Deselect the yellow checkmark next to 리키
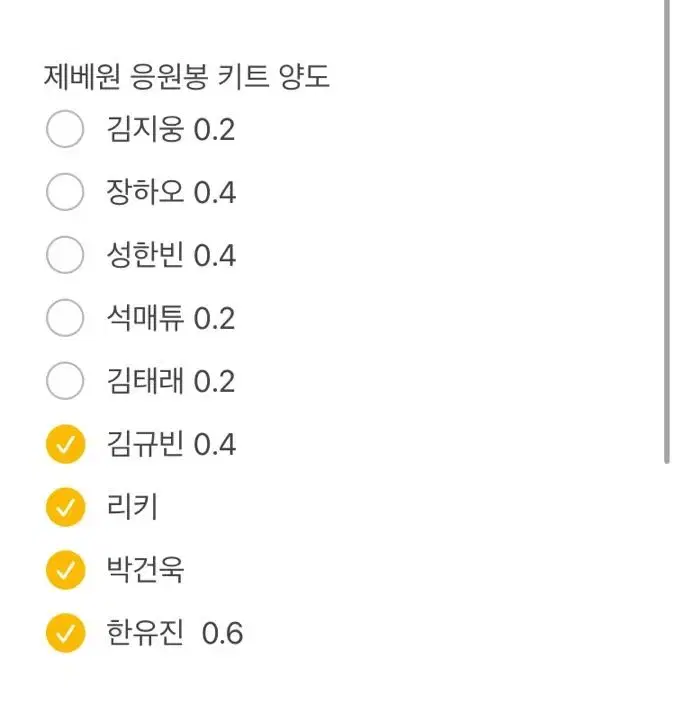The image size is (674, 715). click(65, 508)
